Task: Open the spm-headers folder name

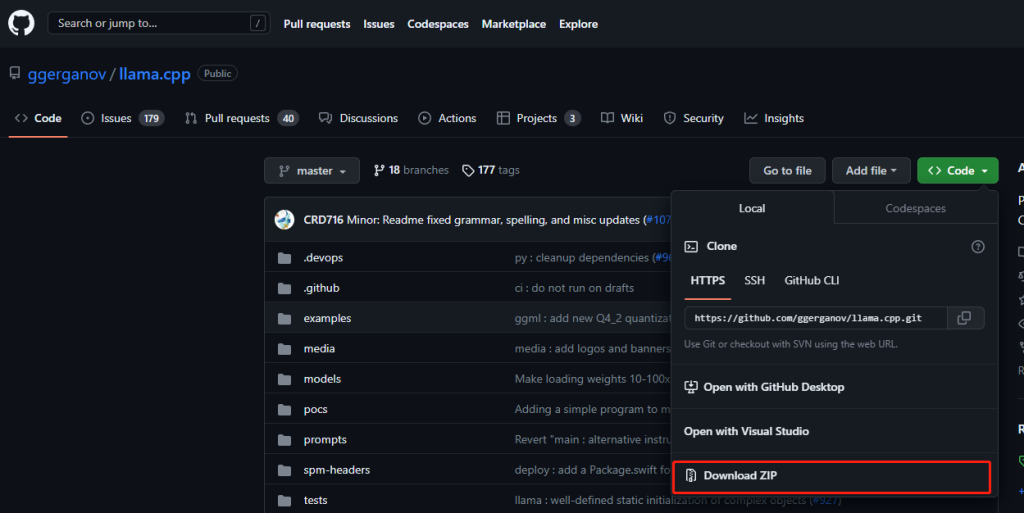Action: pos(336,470)
